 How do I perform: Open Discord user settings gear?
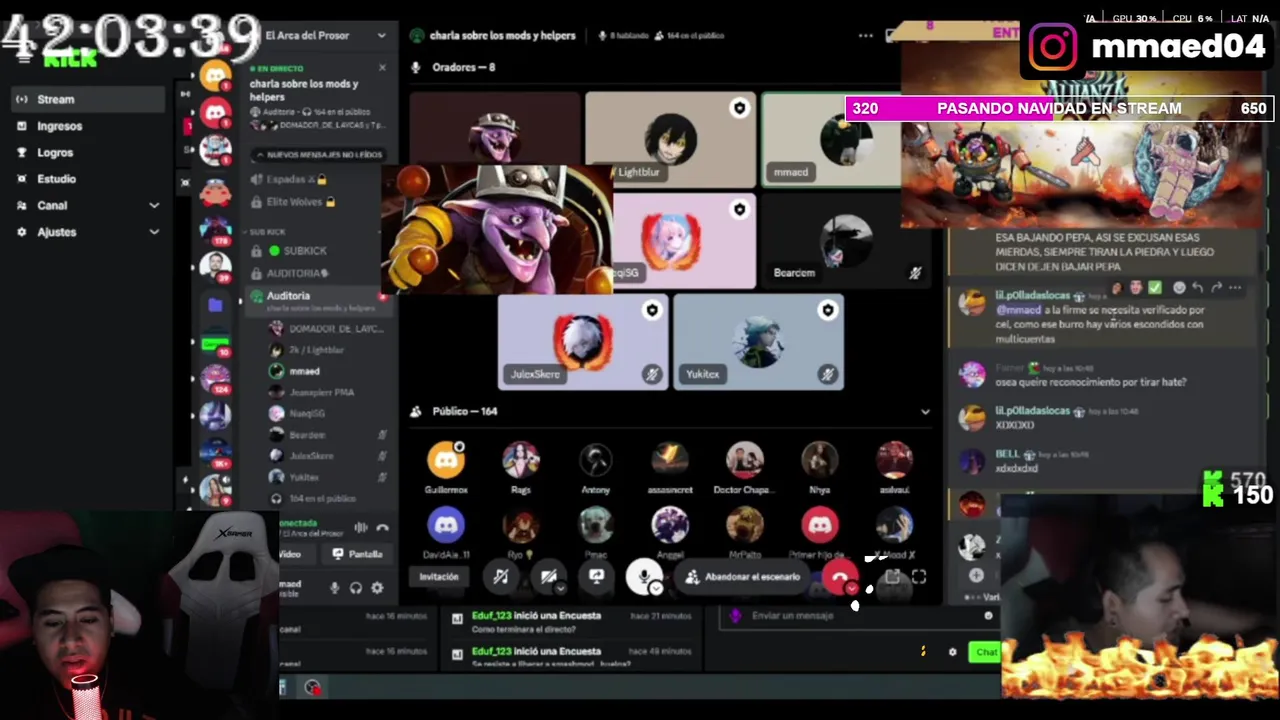(377, 588)
